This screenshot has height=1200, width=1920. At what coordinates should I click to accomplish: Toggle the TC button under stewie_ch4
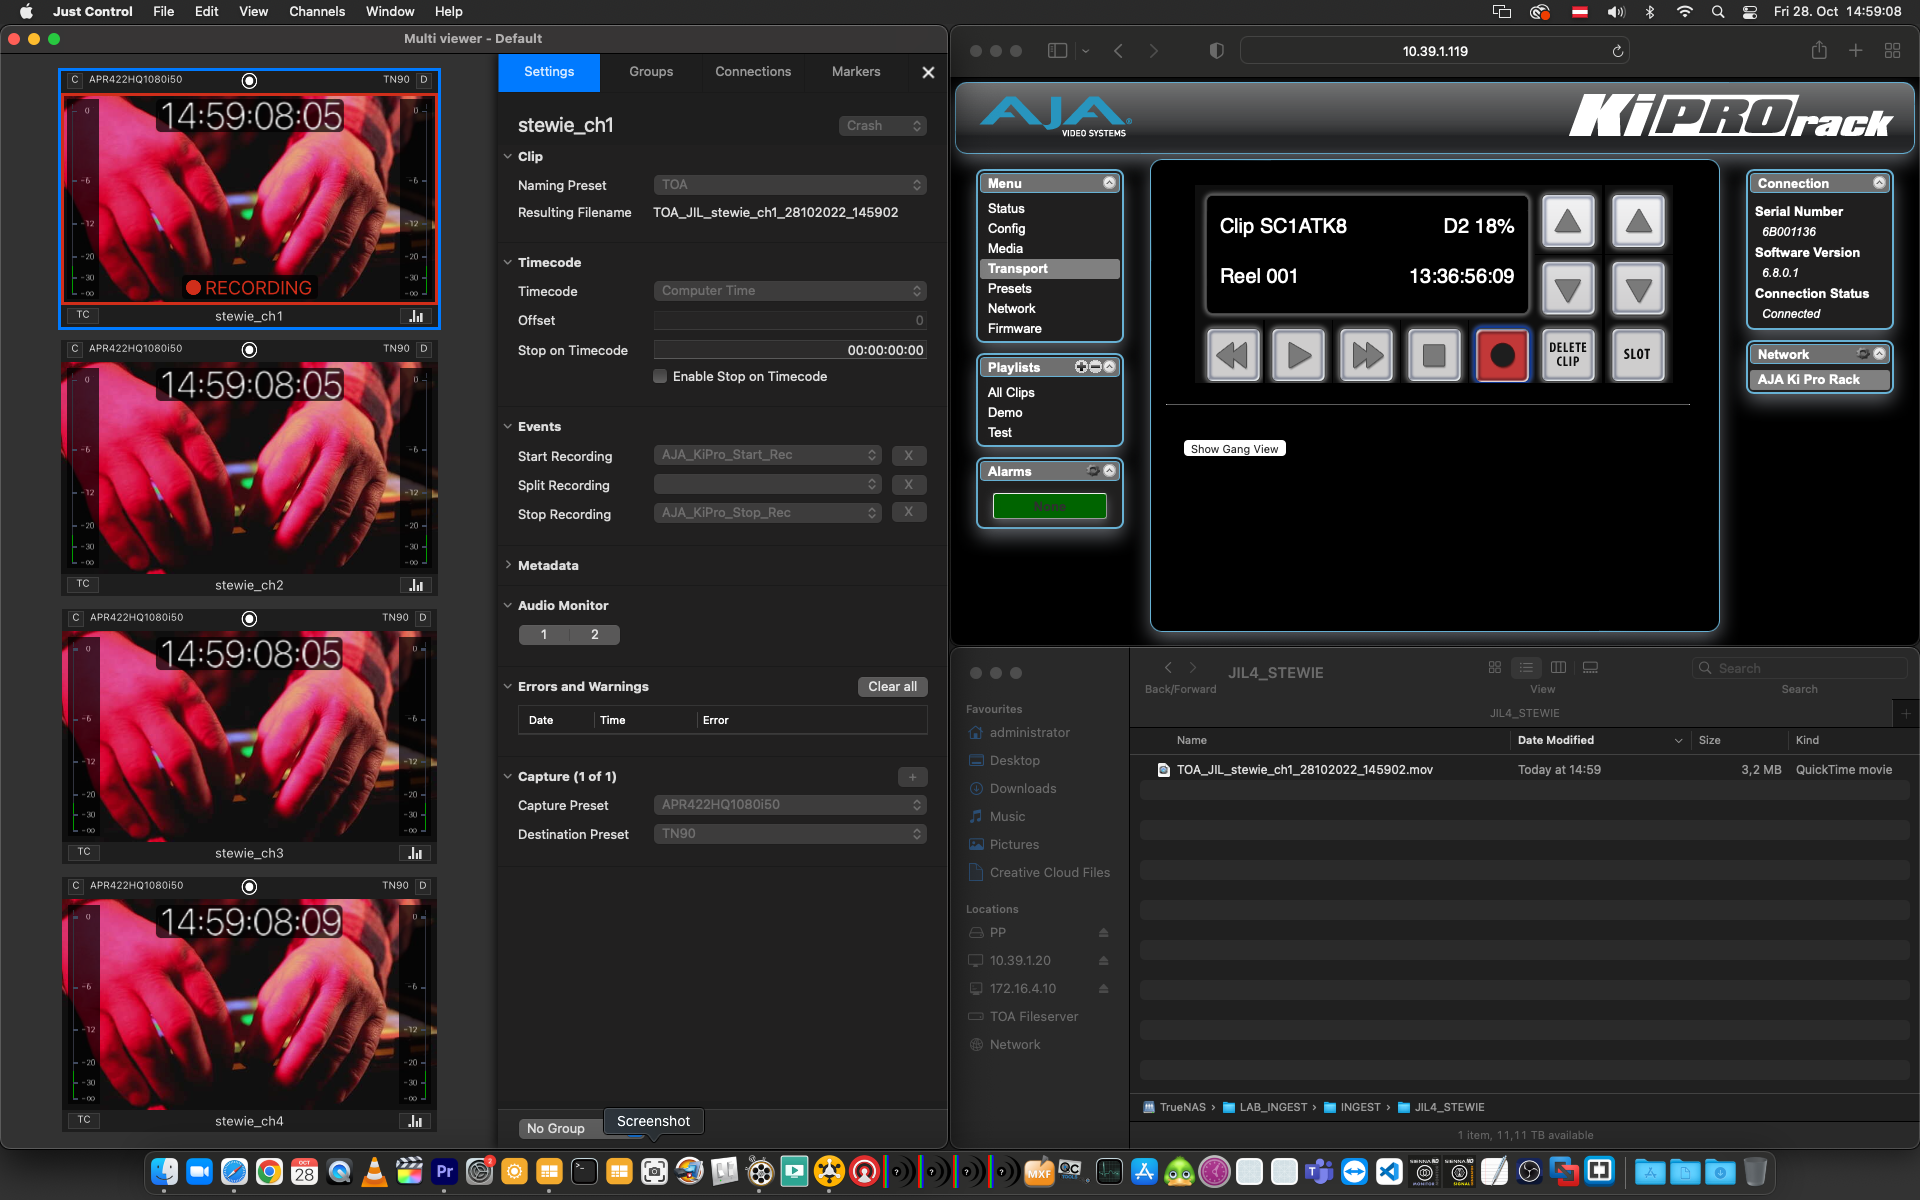(83, 1121)
